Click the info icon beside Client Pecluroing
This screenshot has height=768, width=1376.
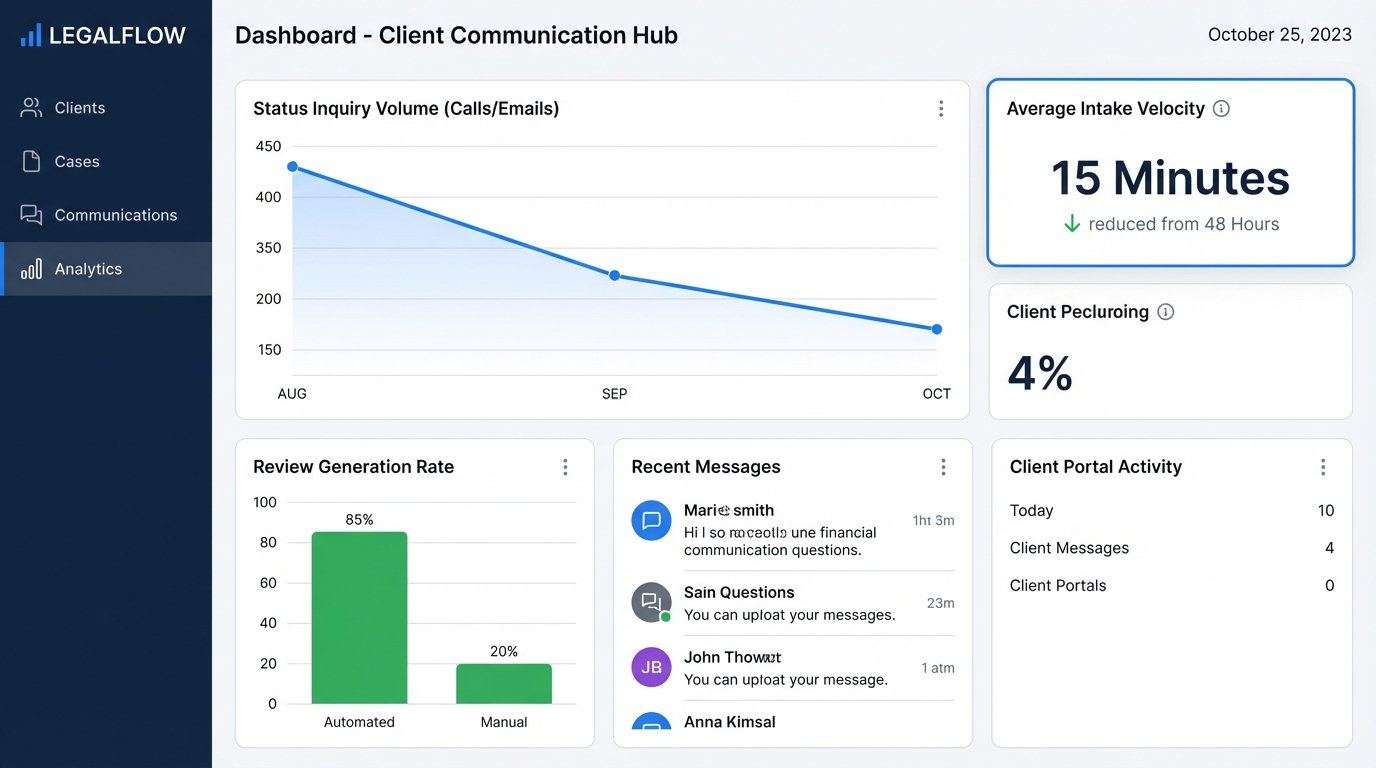1165,311
